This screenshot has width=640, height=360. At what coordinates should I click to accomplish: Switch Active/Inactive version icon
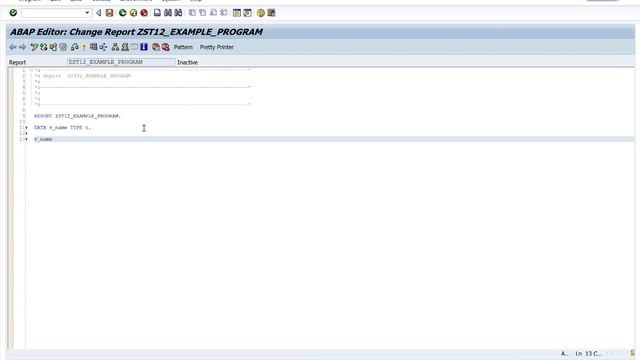point(44,47)
